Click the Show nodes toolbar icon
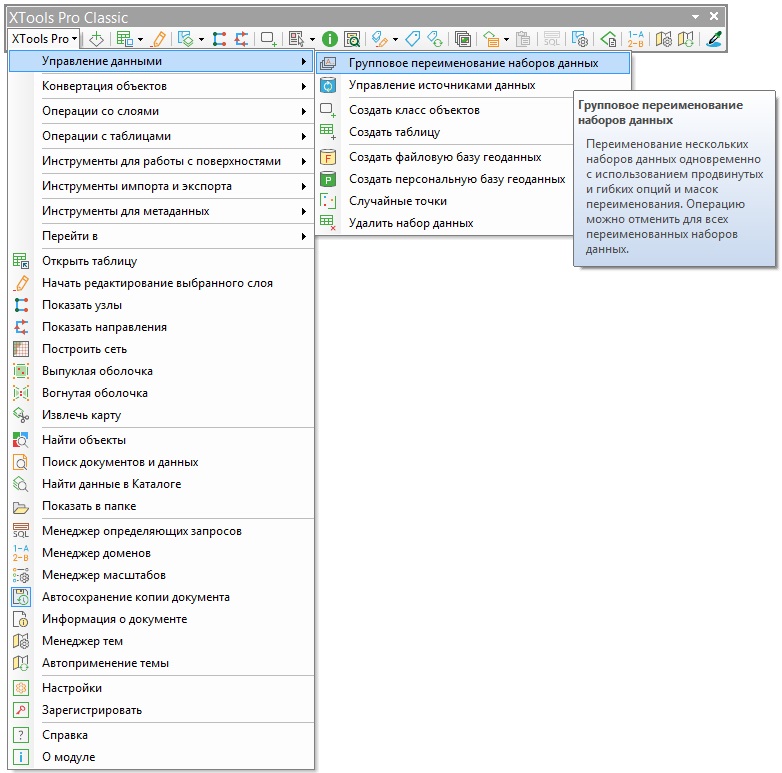 click(219, 38)
